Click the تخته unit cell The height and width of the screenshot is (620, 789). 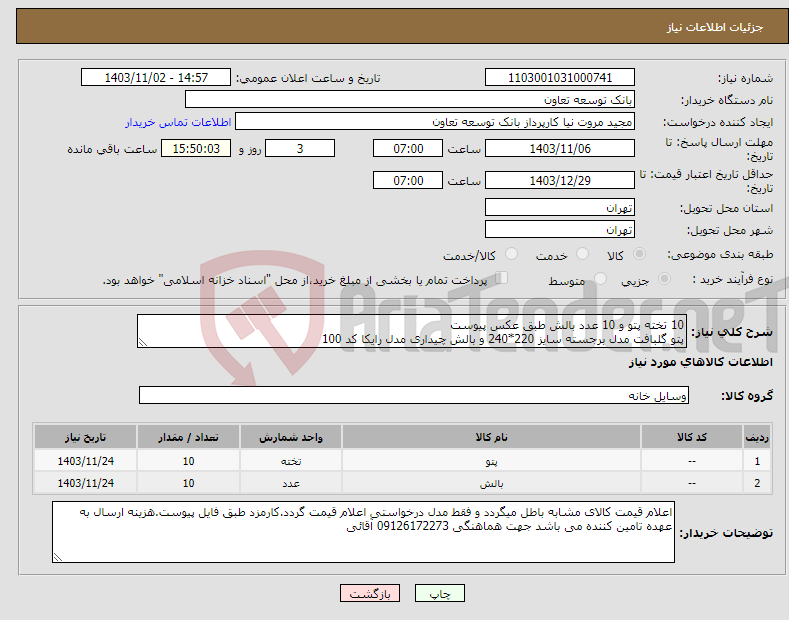[291, 461]
